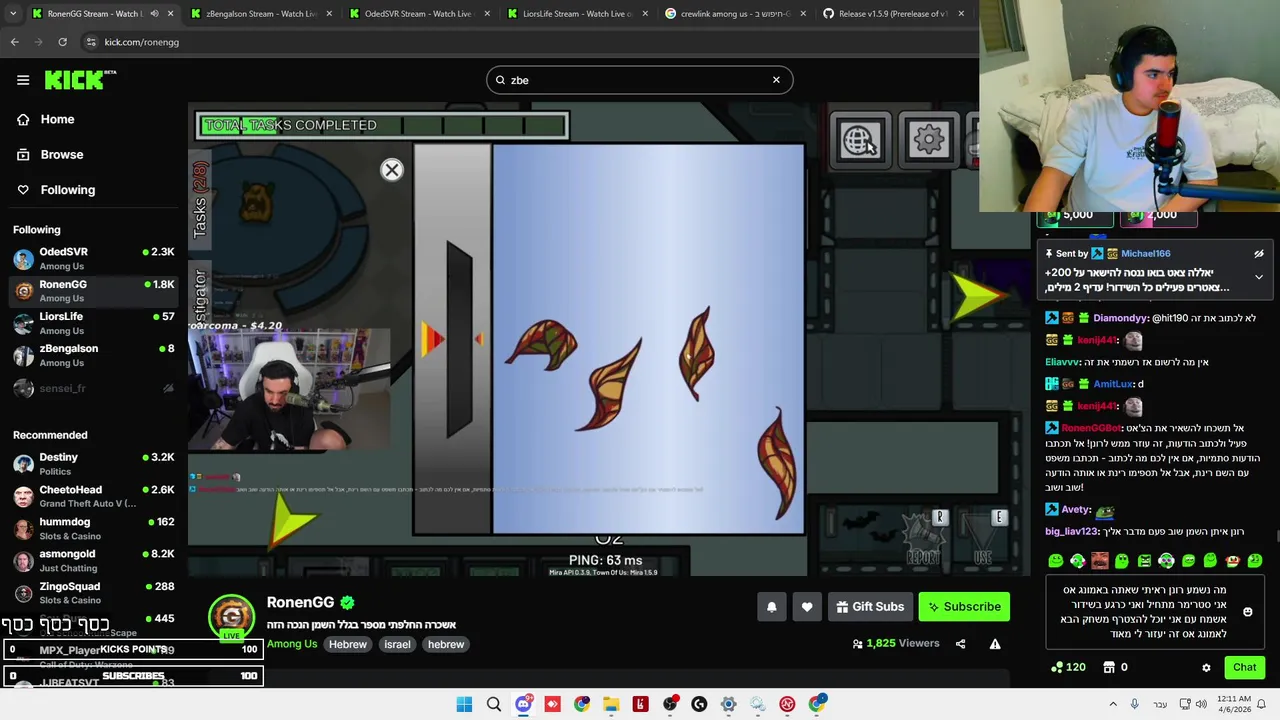The width and height of the screenshot is (1280, 720).
Task: Open the Among Us category link
Action: point(292,644)
